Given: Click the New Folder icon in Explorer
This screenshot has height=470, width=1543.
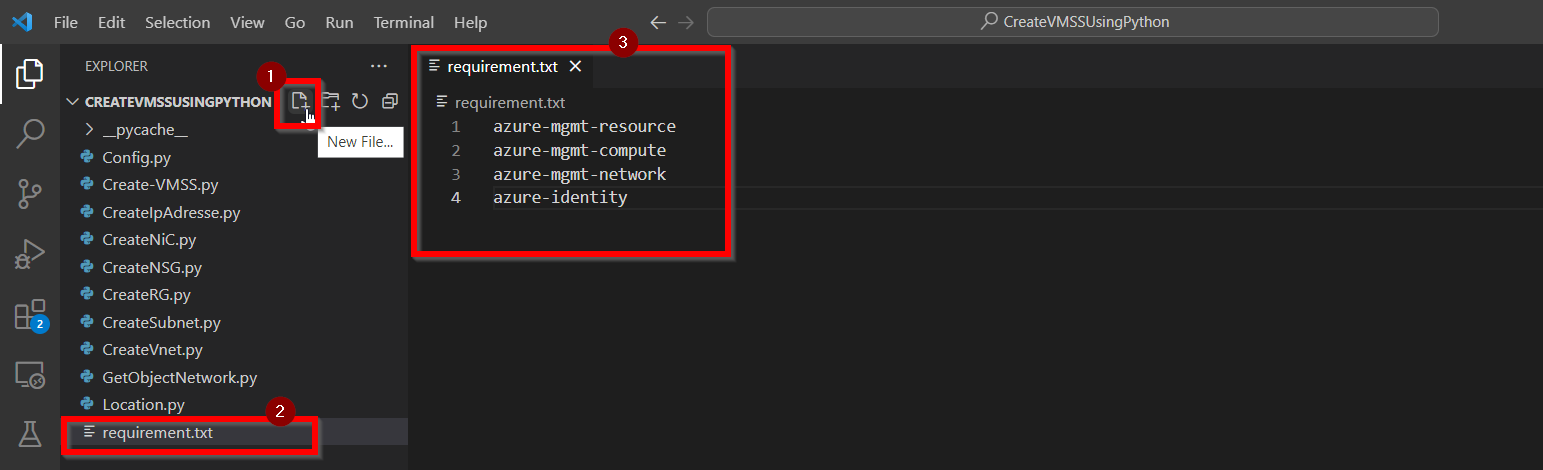Looking at the screenshot, I should [330, 101].
